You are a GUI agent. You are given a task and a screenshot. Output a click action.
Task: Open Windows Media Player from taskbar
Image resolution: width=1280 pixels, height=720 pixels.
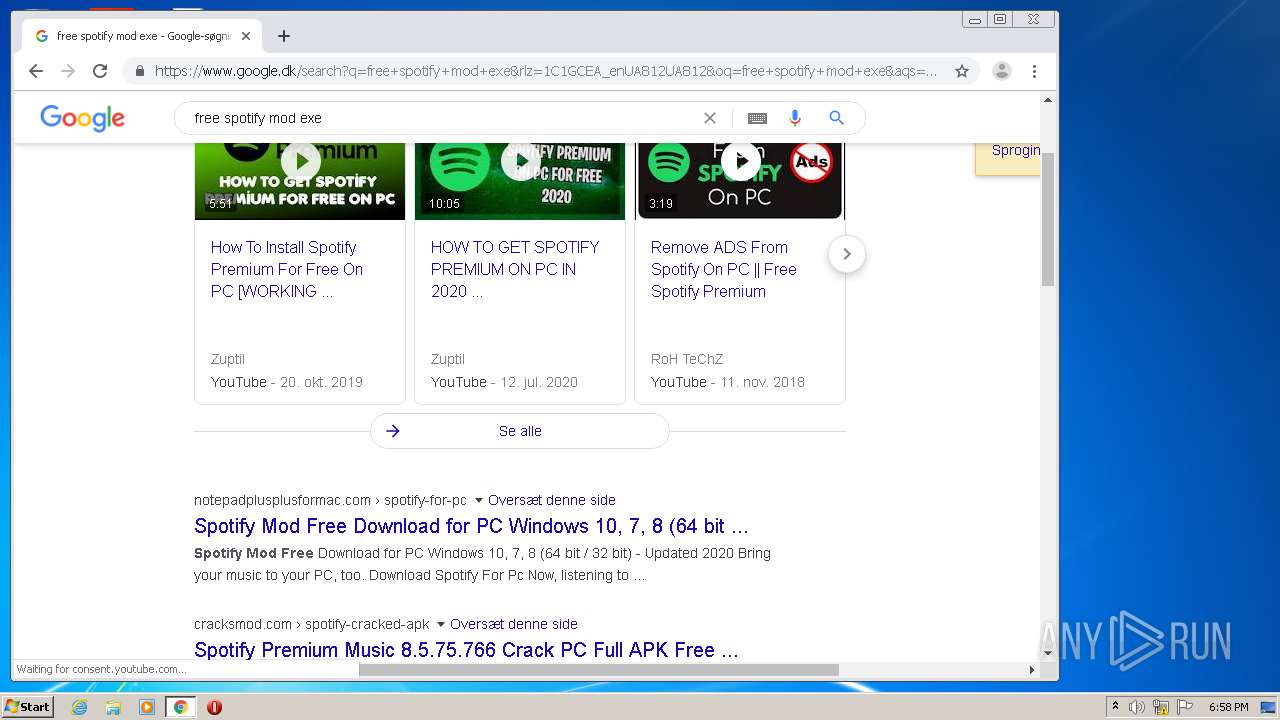[x=147, y=707]
